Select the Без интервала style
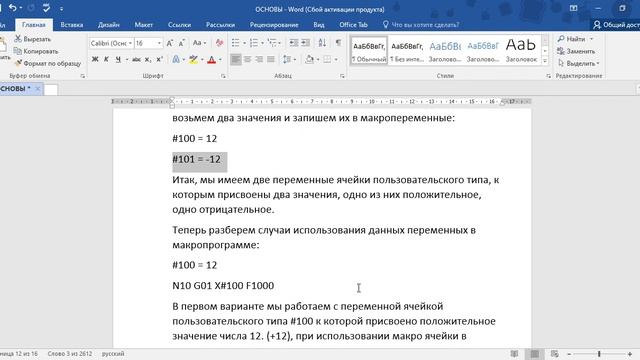Screen dimensions: 640x360 (x=407, y=51)
